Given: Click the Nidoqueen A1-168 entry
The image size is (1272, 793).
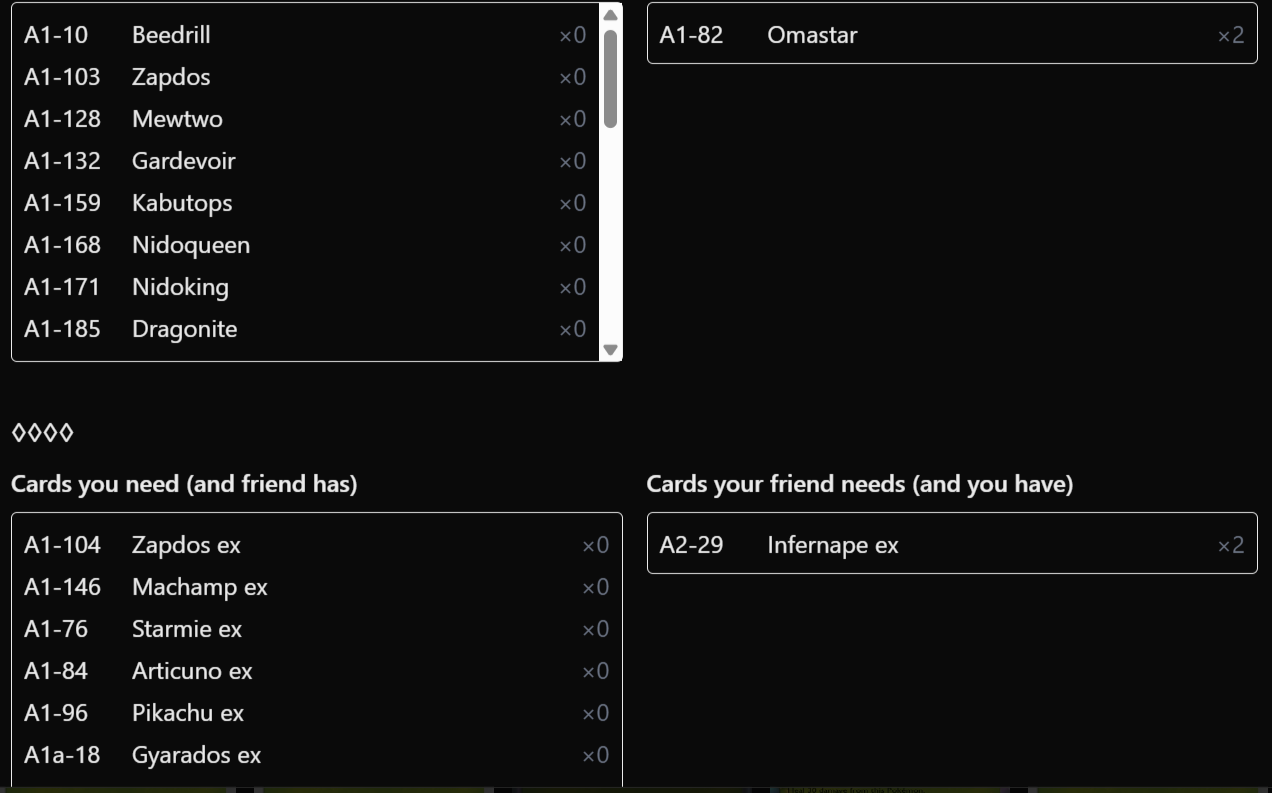Looking at the screenshot, I should click(x=305, y=245).
